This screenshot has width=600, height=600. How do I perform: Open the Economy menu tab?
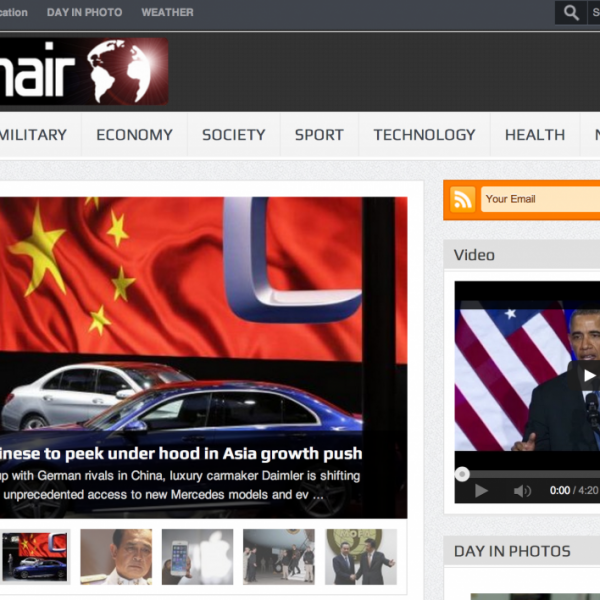coord(134,135)
